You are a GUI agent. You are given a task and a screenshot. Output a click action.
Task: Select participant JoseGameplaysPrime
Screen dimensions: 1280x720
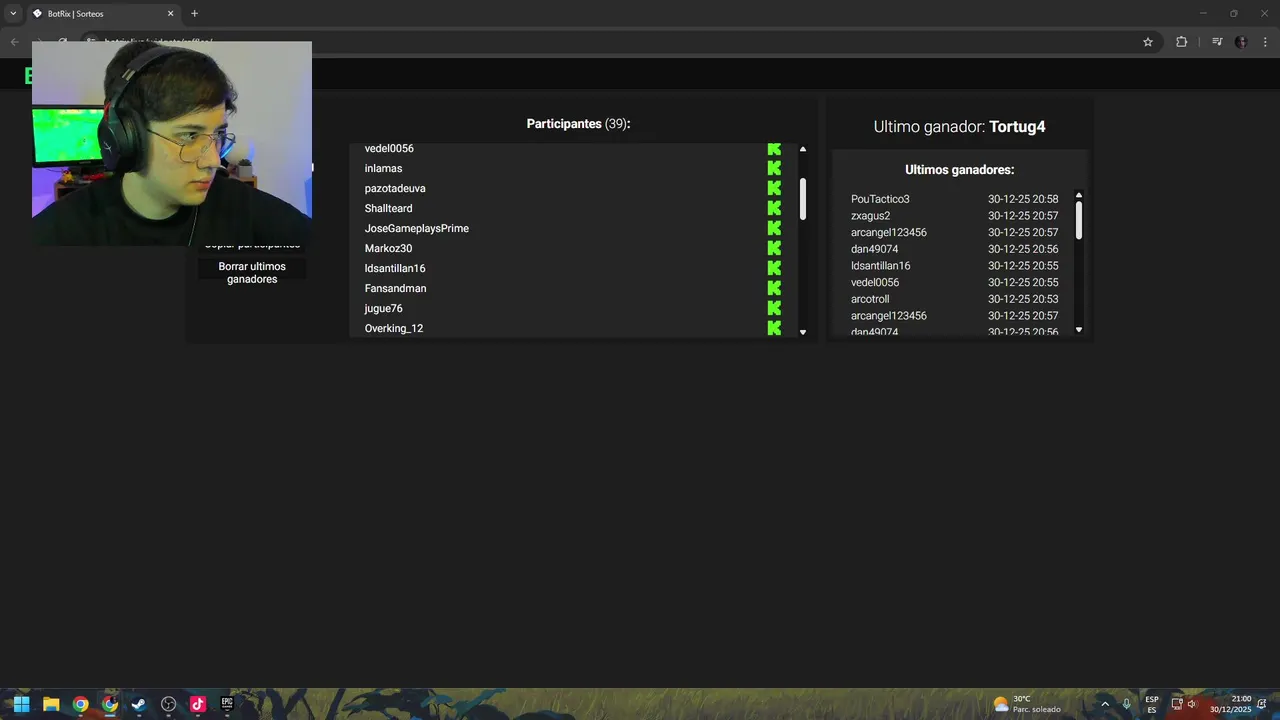(416, 228)
